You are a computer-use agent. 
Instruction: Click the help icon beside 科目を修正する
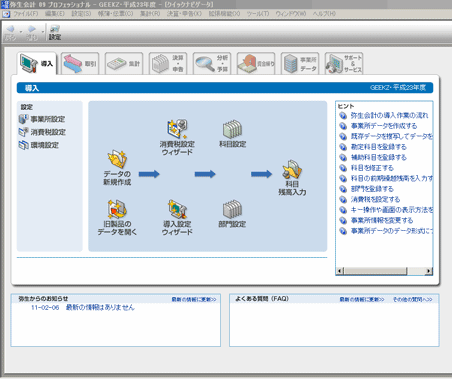click(x=343, y=168)
